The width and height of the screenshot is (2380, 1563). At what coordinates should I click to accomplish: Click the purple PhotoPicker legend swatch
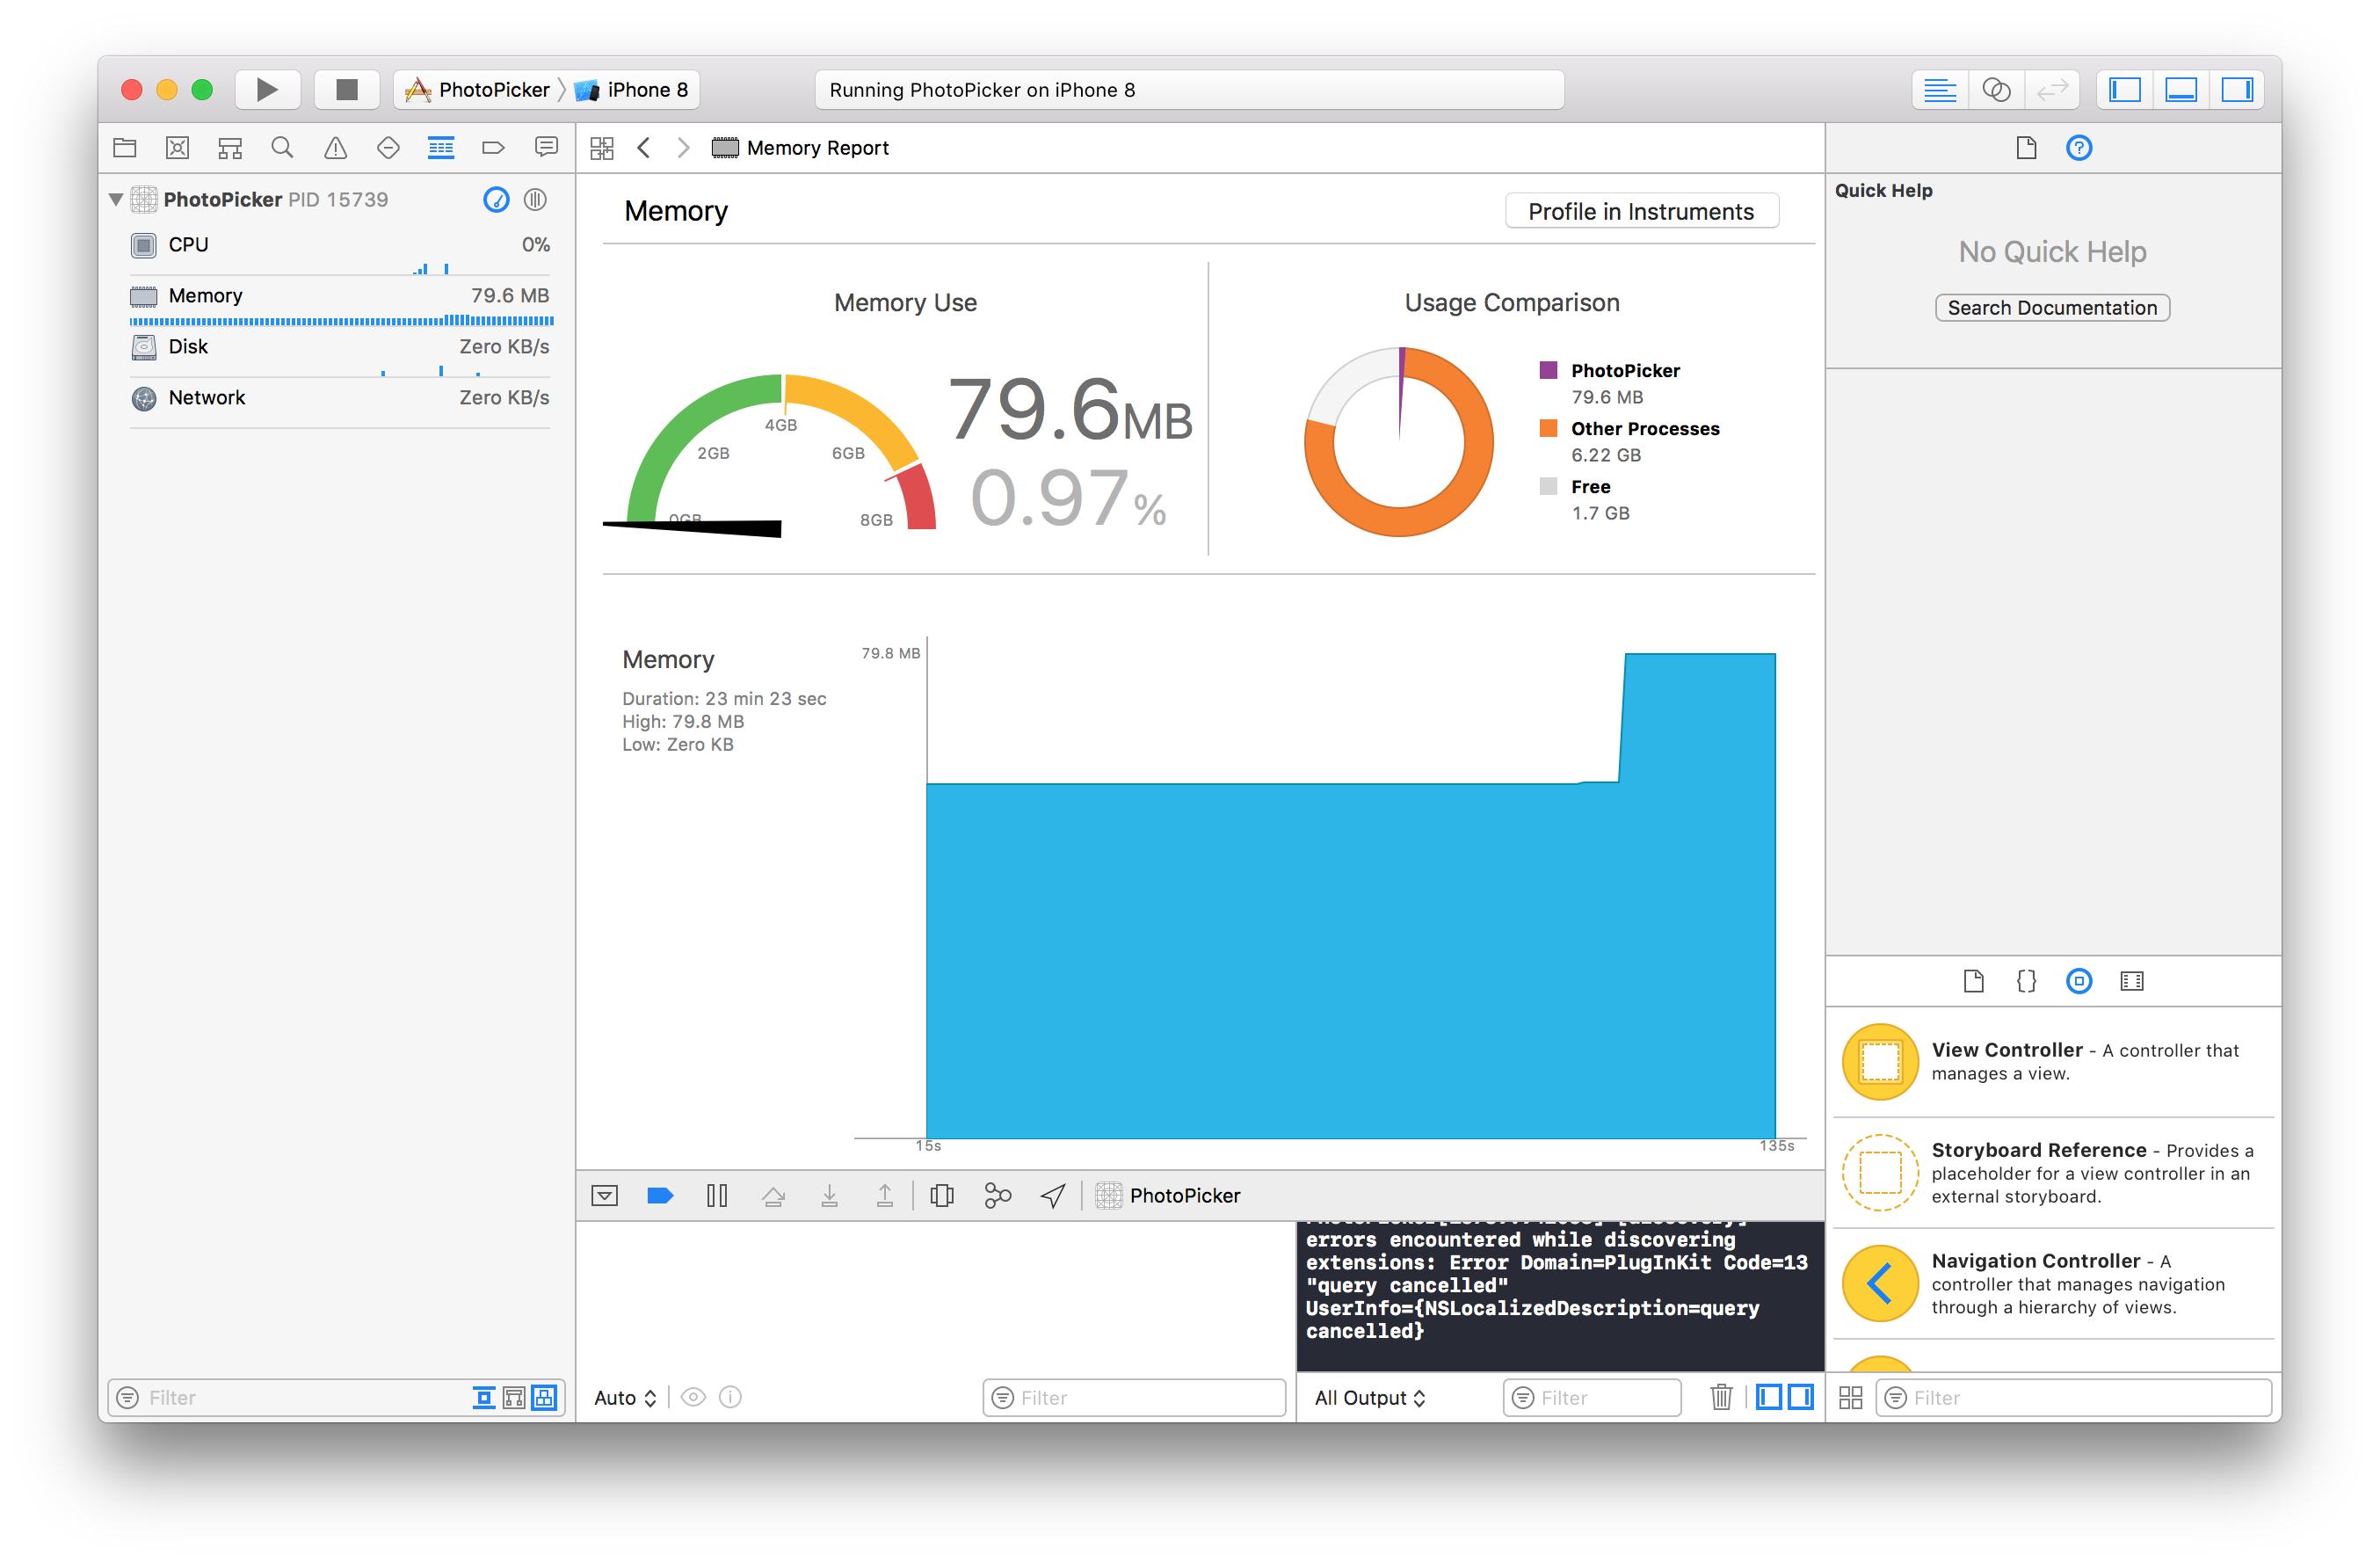tap(1548, 370)
